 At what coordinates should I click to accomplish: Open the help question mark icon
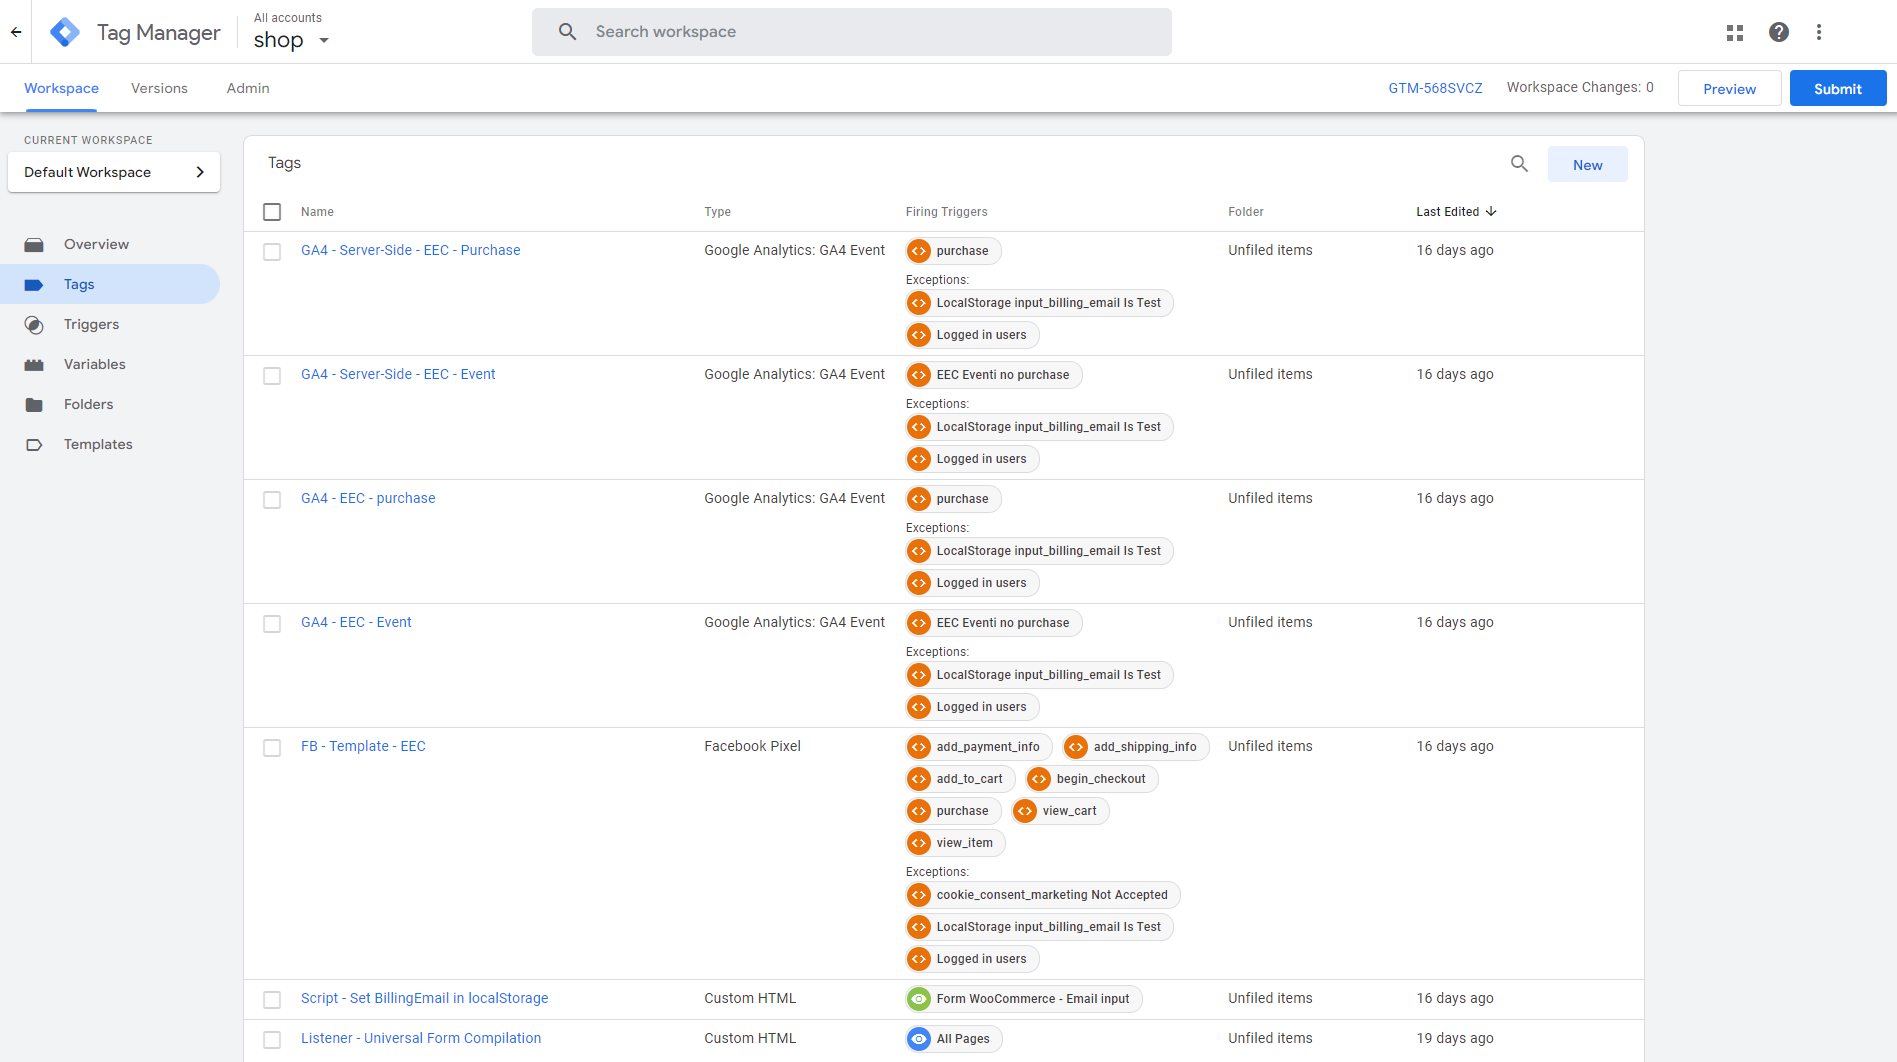pos(1779,32)
